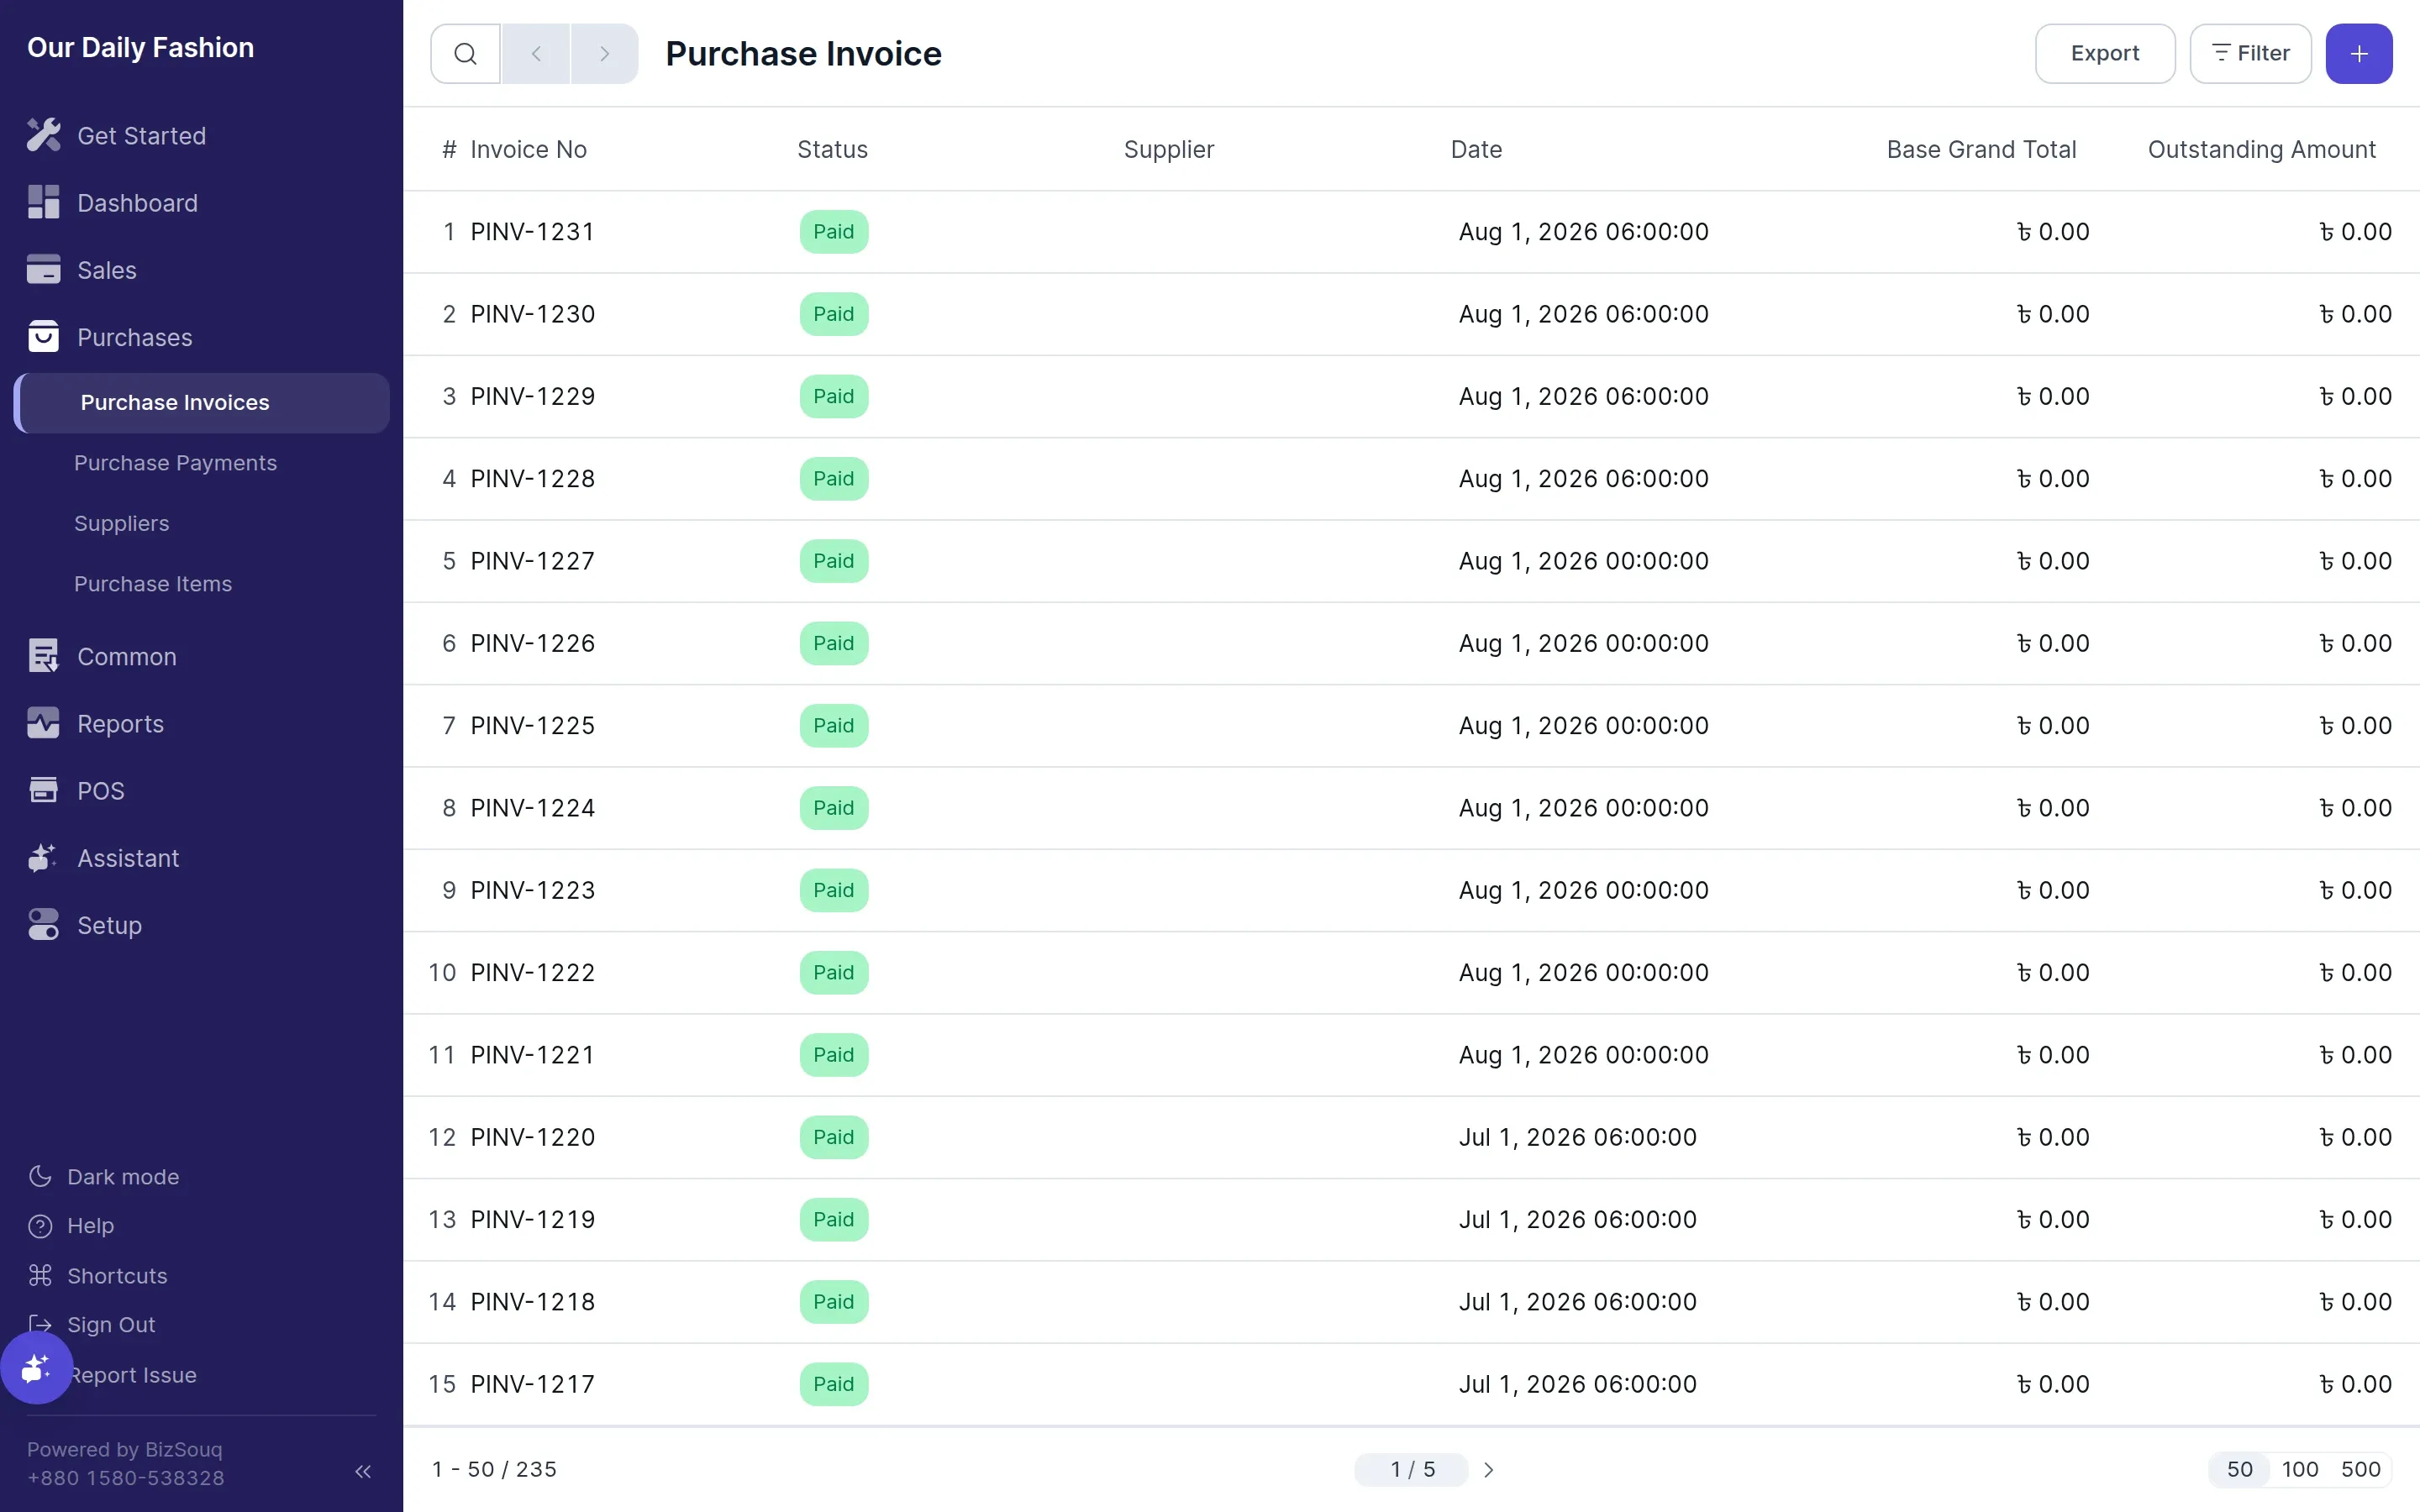Open invoice PINV-1231
Image resolution: width=2420 pixels, height=1512 pixels.
(x=532, y=232)
